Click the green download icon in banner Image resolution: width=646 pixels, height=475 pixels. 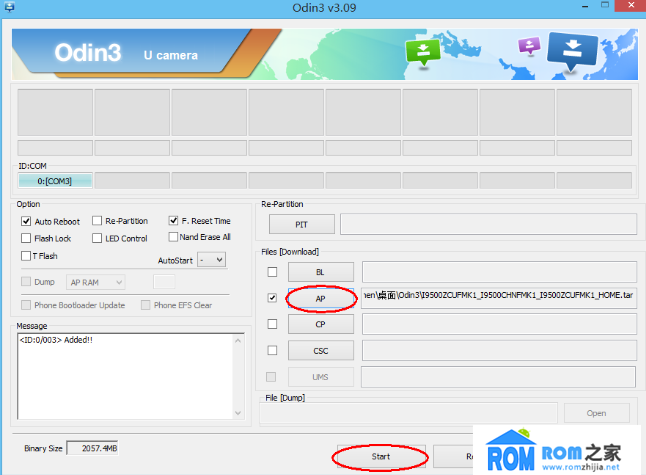tap(423, 52)
